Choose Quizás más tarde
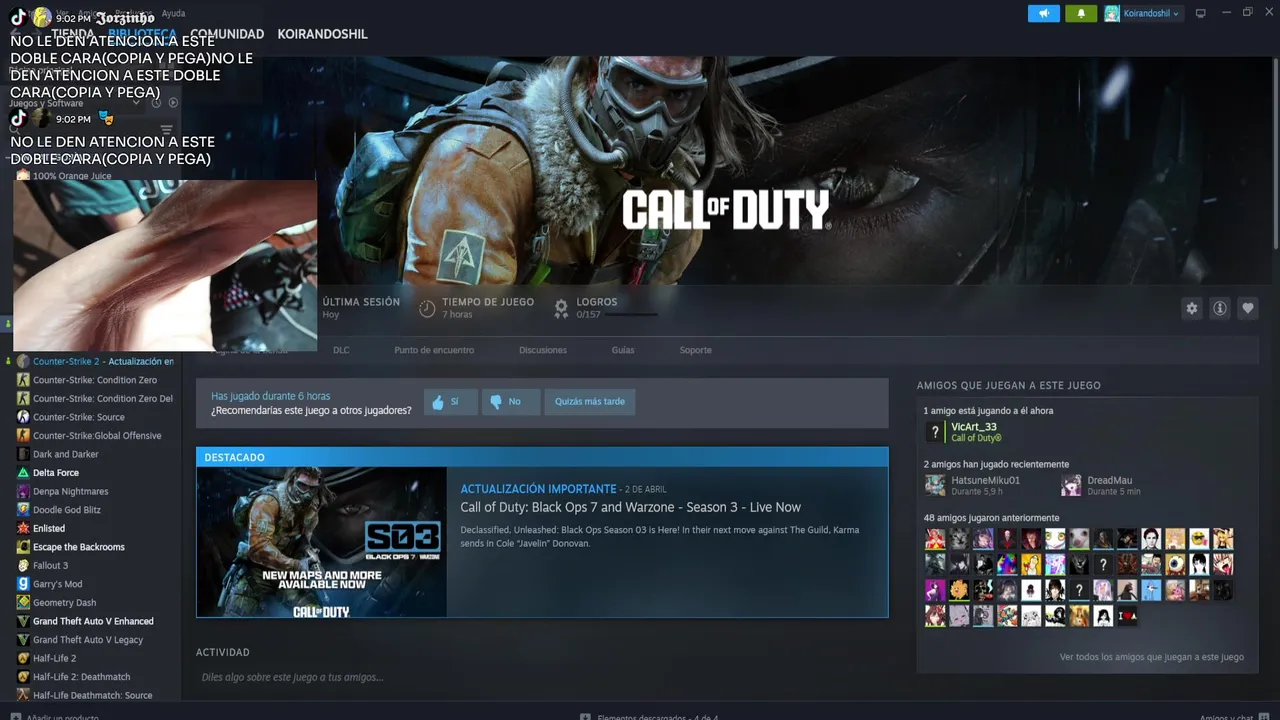1280x720 pixels. pos(590,402)
